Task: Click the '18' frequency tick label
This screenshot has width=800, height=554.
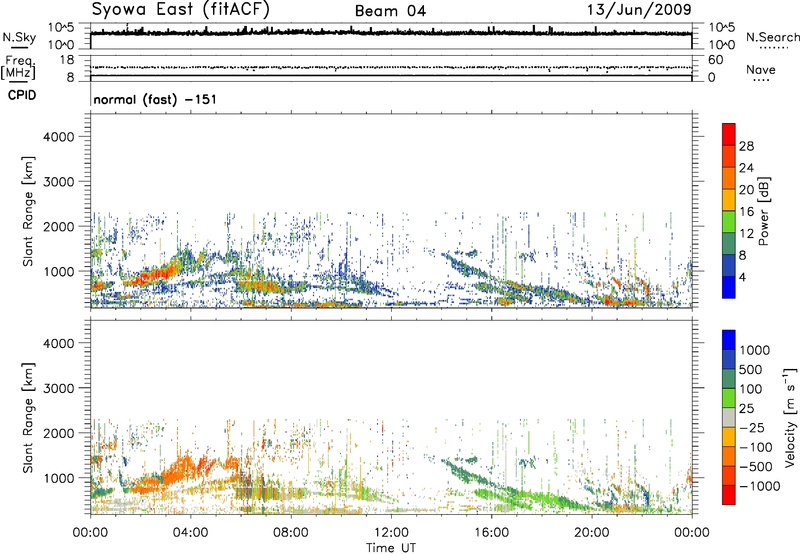Action: tap(67, 60)
